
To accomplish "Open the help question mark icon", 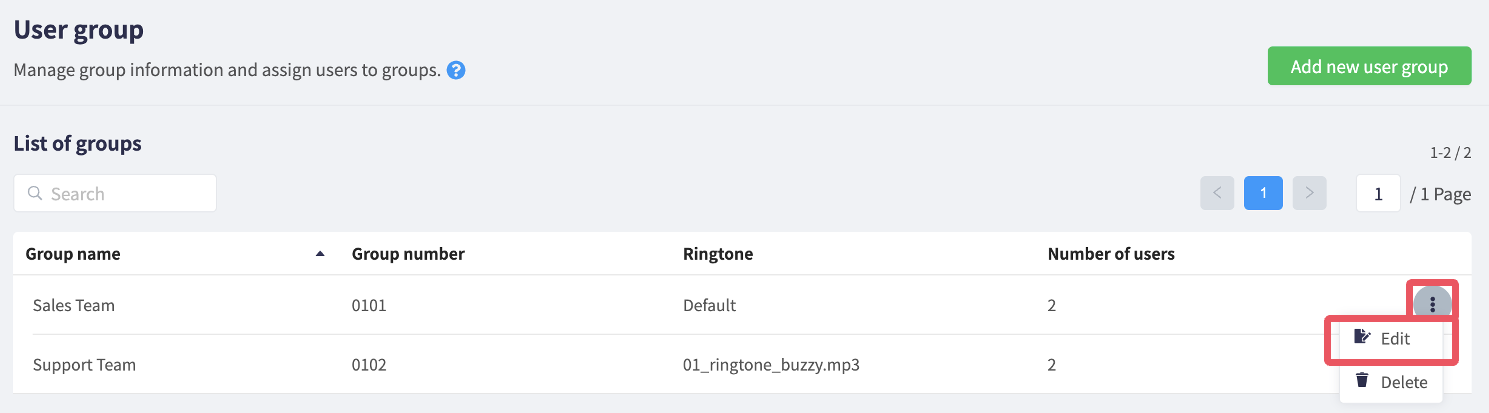I will click(x=456, y=71).
